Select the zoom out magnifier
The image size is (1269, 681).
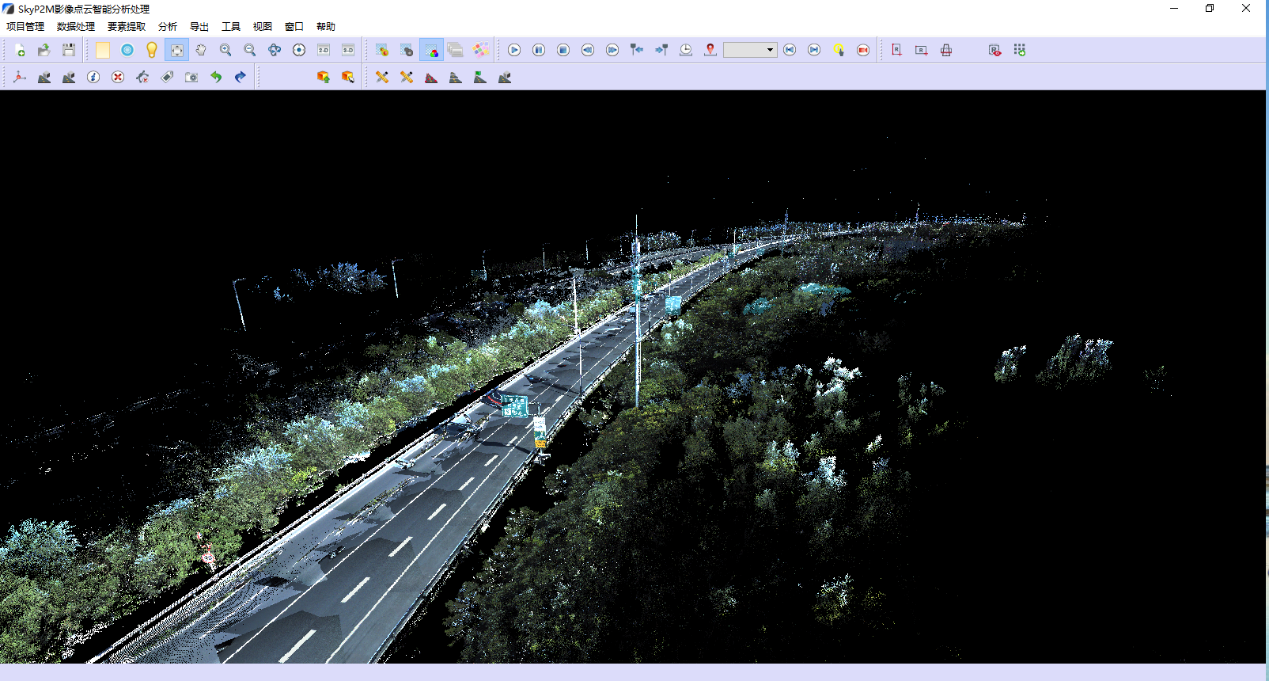[250, 50]
